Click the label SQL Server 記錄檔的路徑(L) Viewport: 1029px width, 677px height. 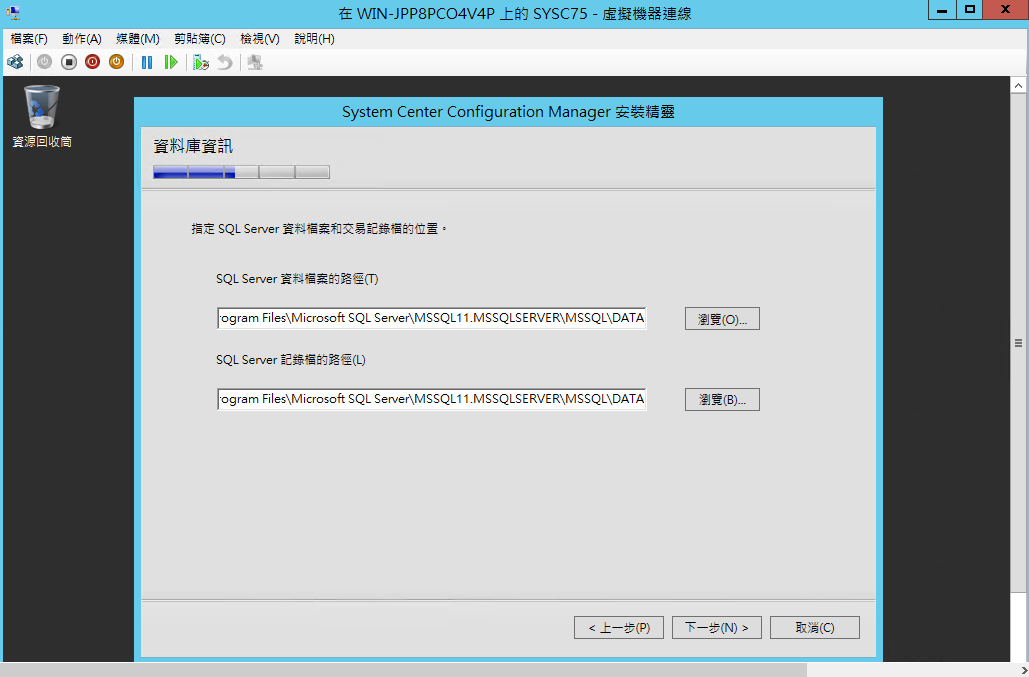(x=291, y=360)
